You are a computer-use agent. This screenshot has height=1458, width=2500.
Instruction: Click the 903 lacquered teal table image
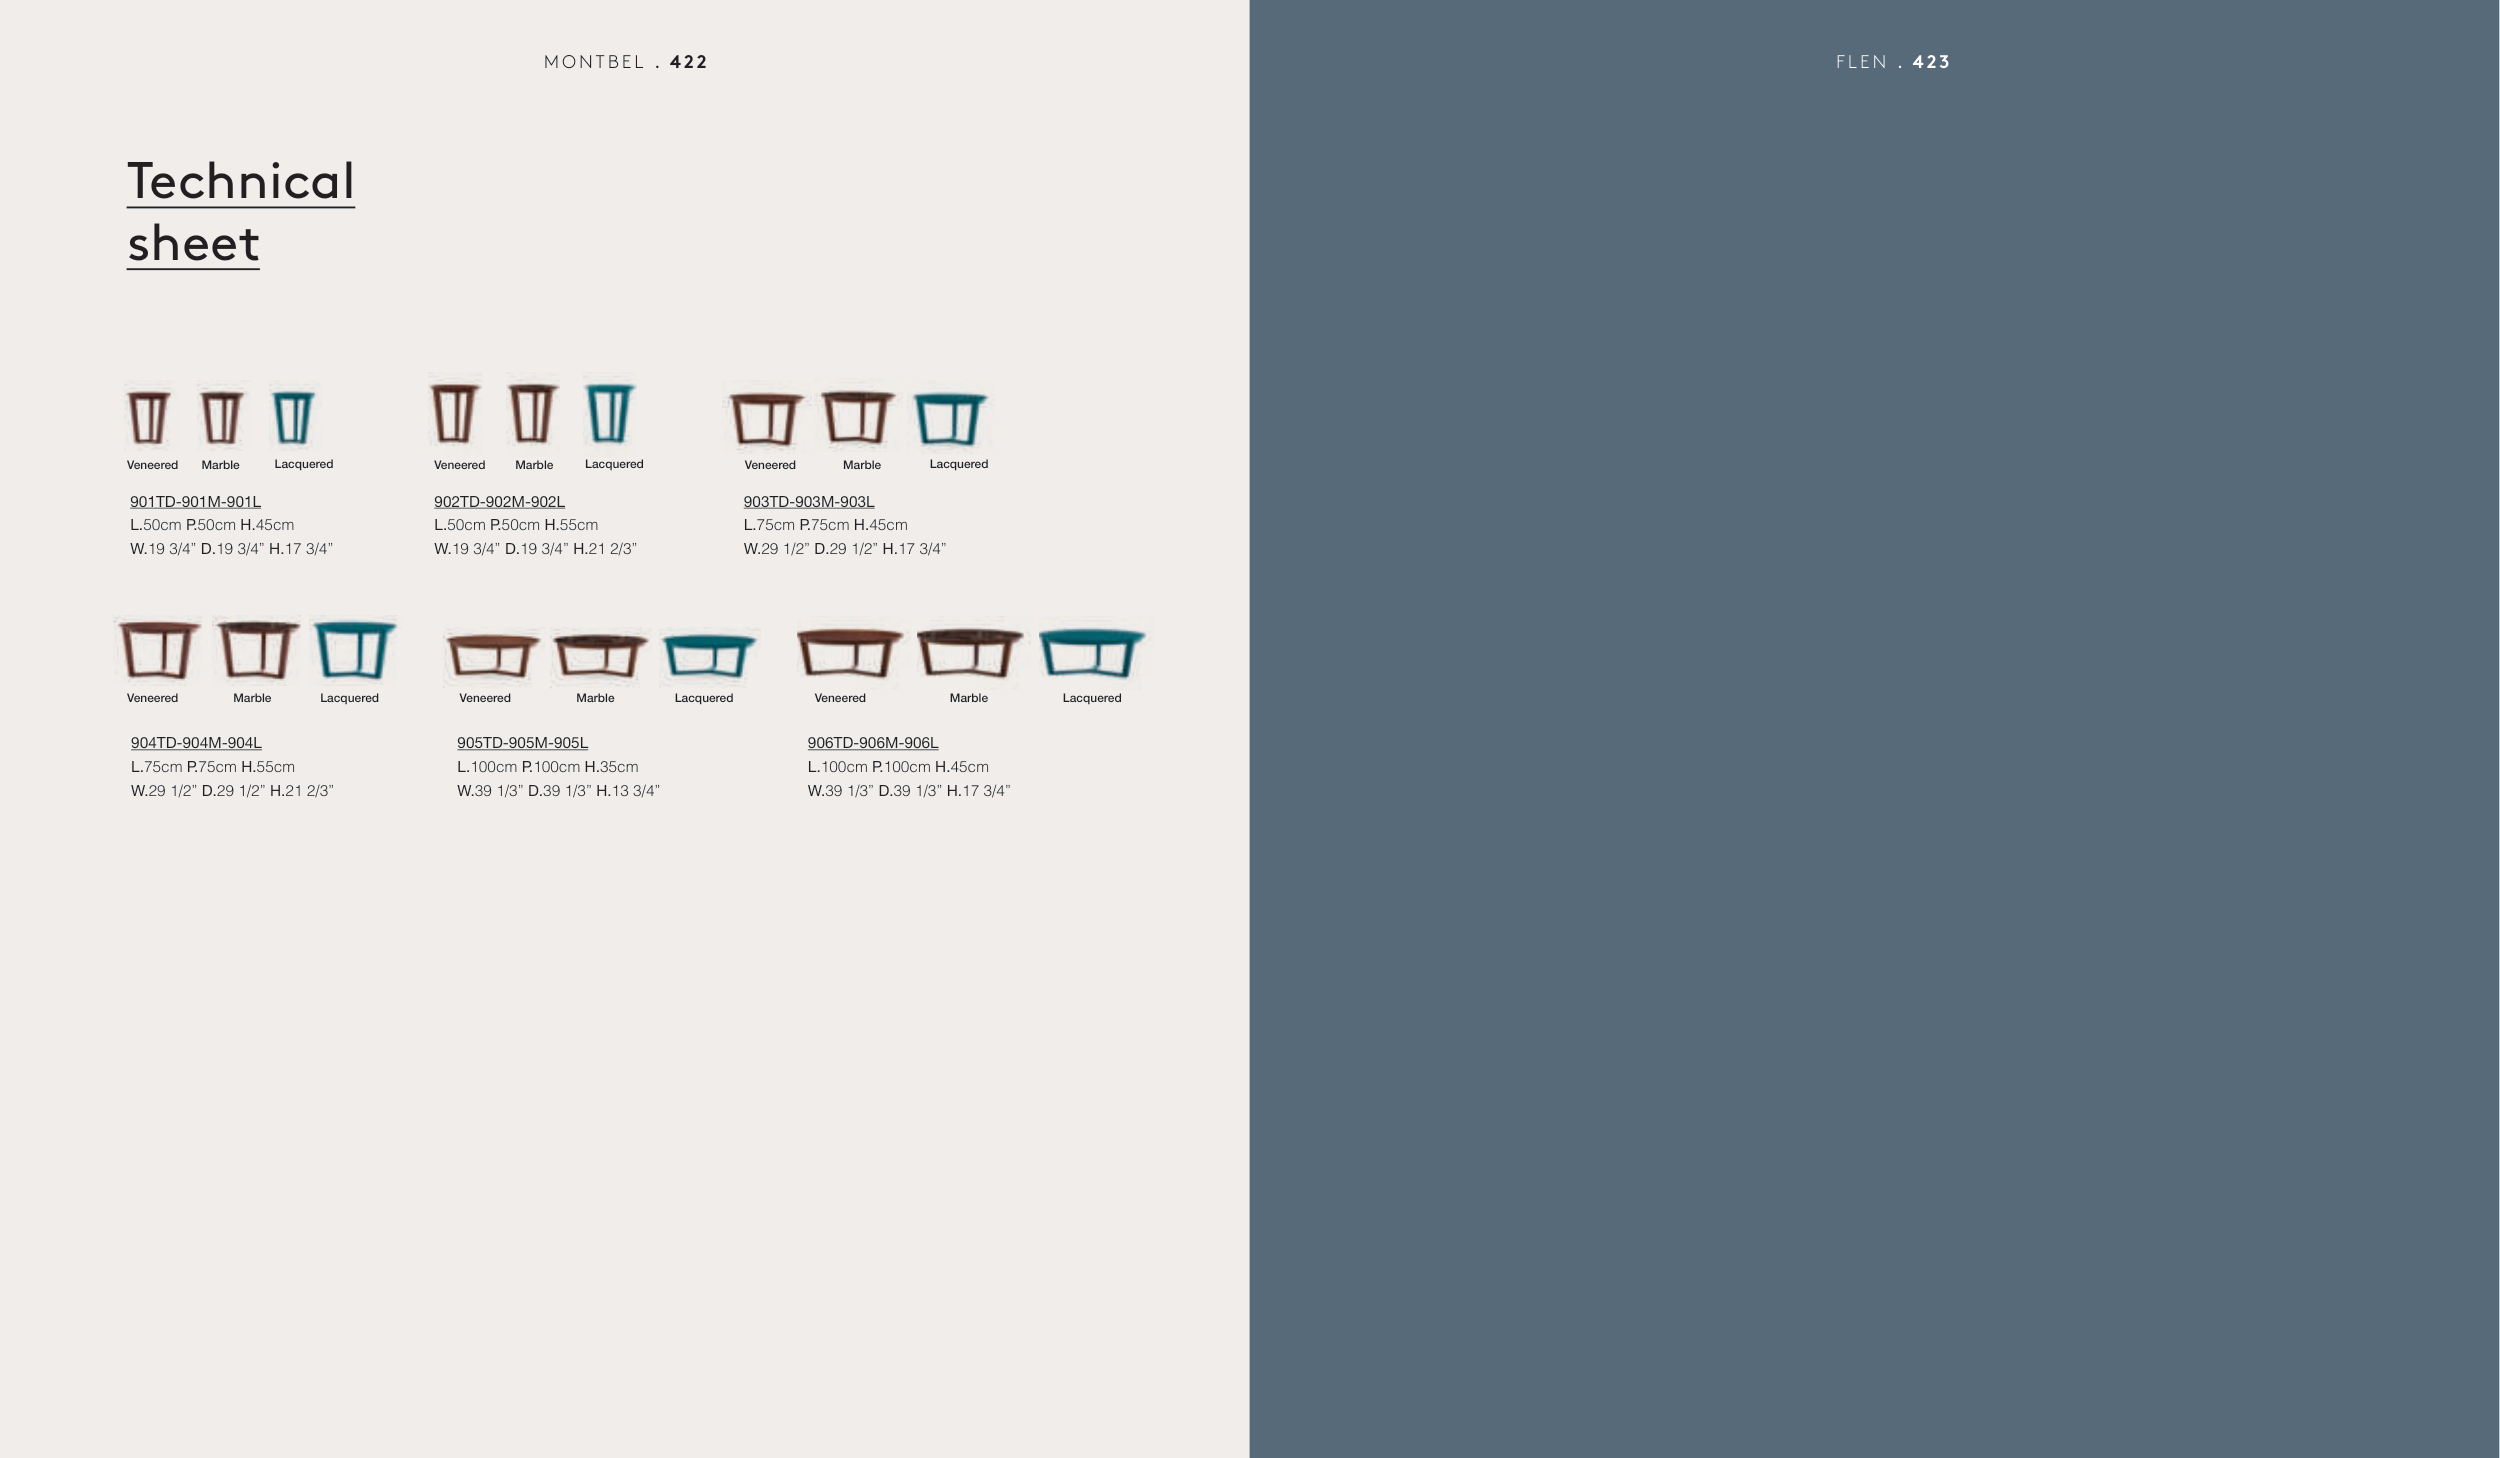pyautogui.click(x=950, y=419)
